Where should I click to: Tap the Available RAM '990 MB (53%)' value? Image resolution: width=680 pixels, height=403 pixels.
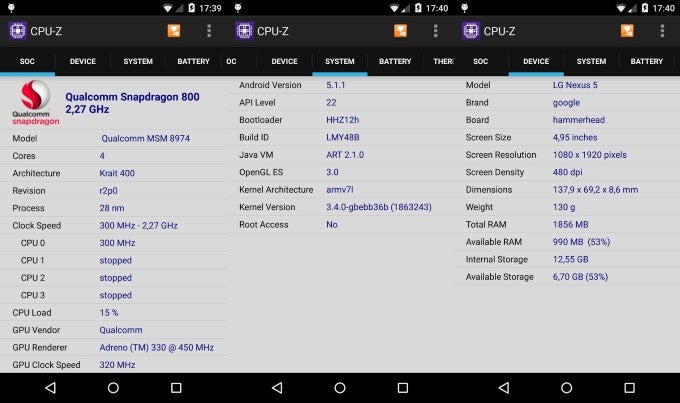[582, 242]
